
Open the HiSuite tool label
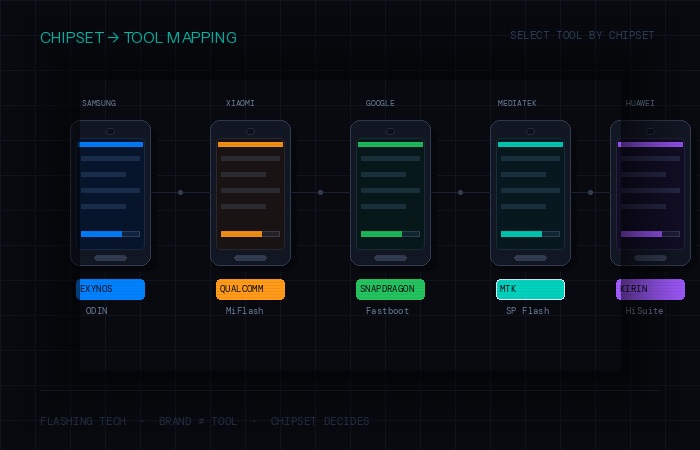tap(644, 311)
